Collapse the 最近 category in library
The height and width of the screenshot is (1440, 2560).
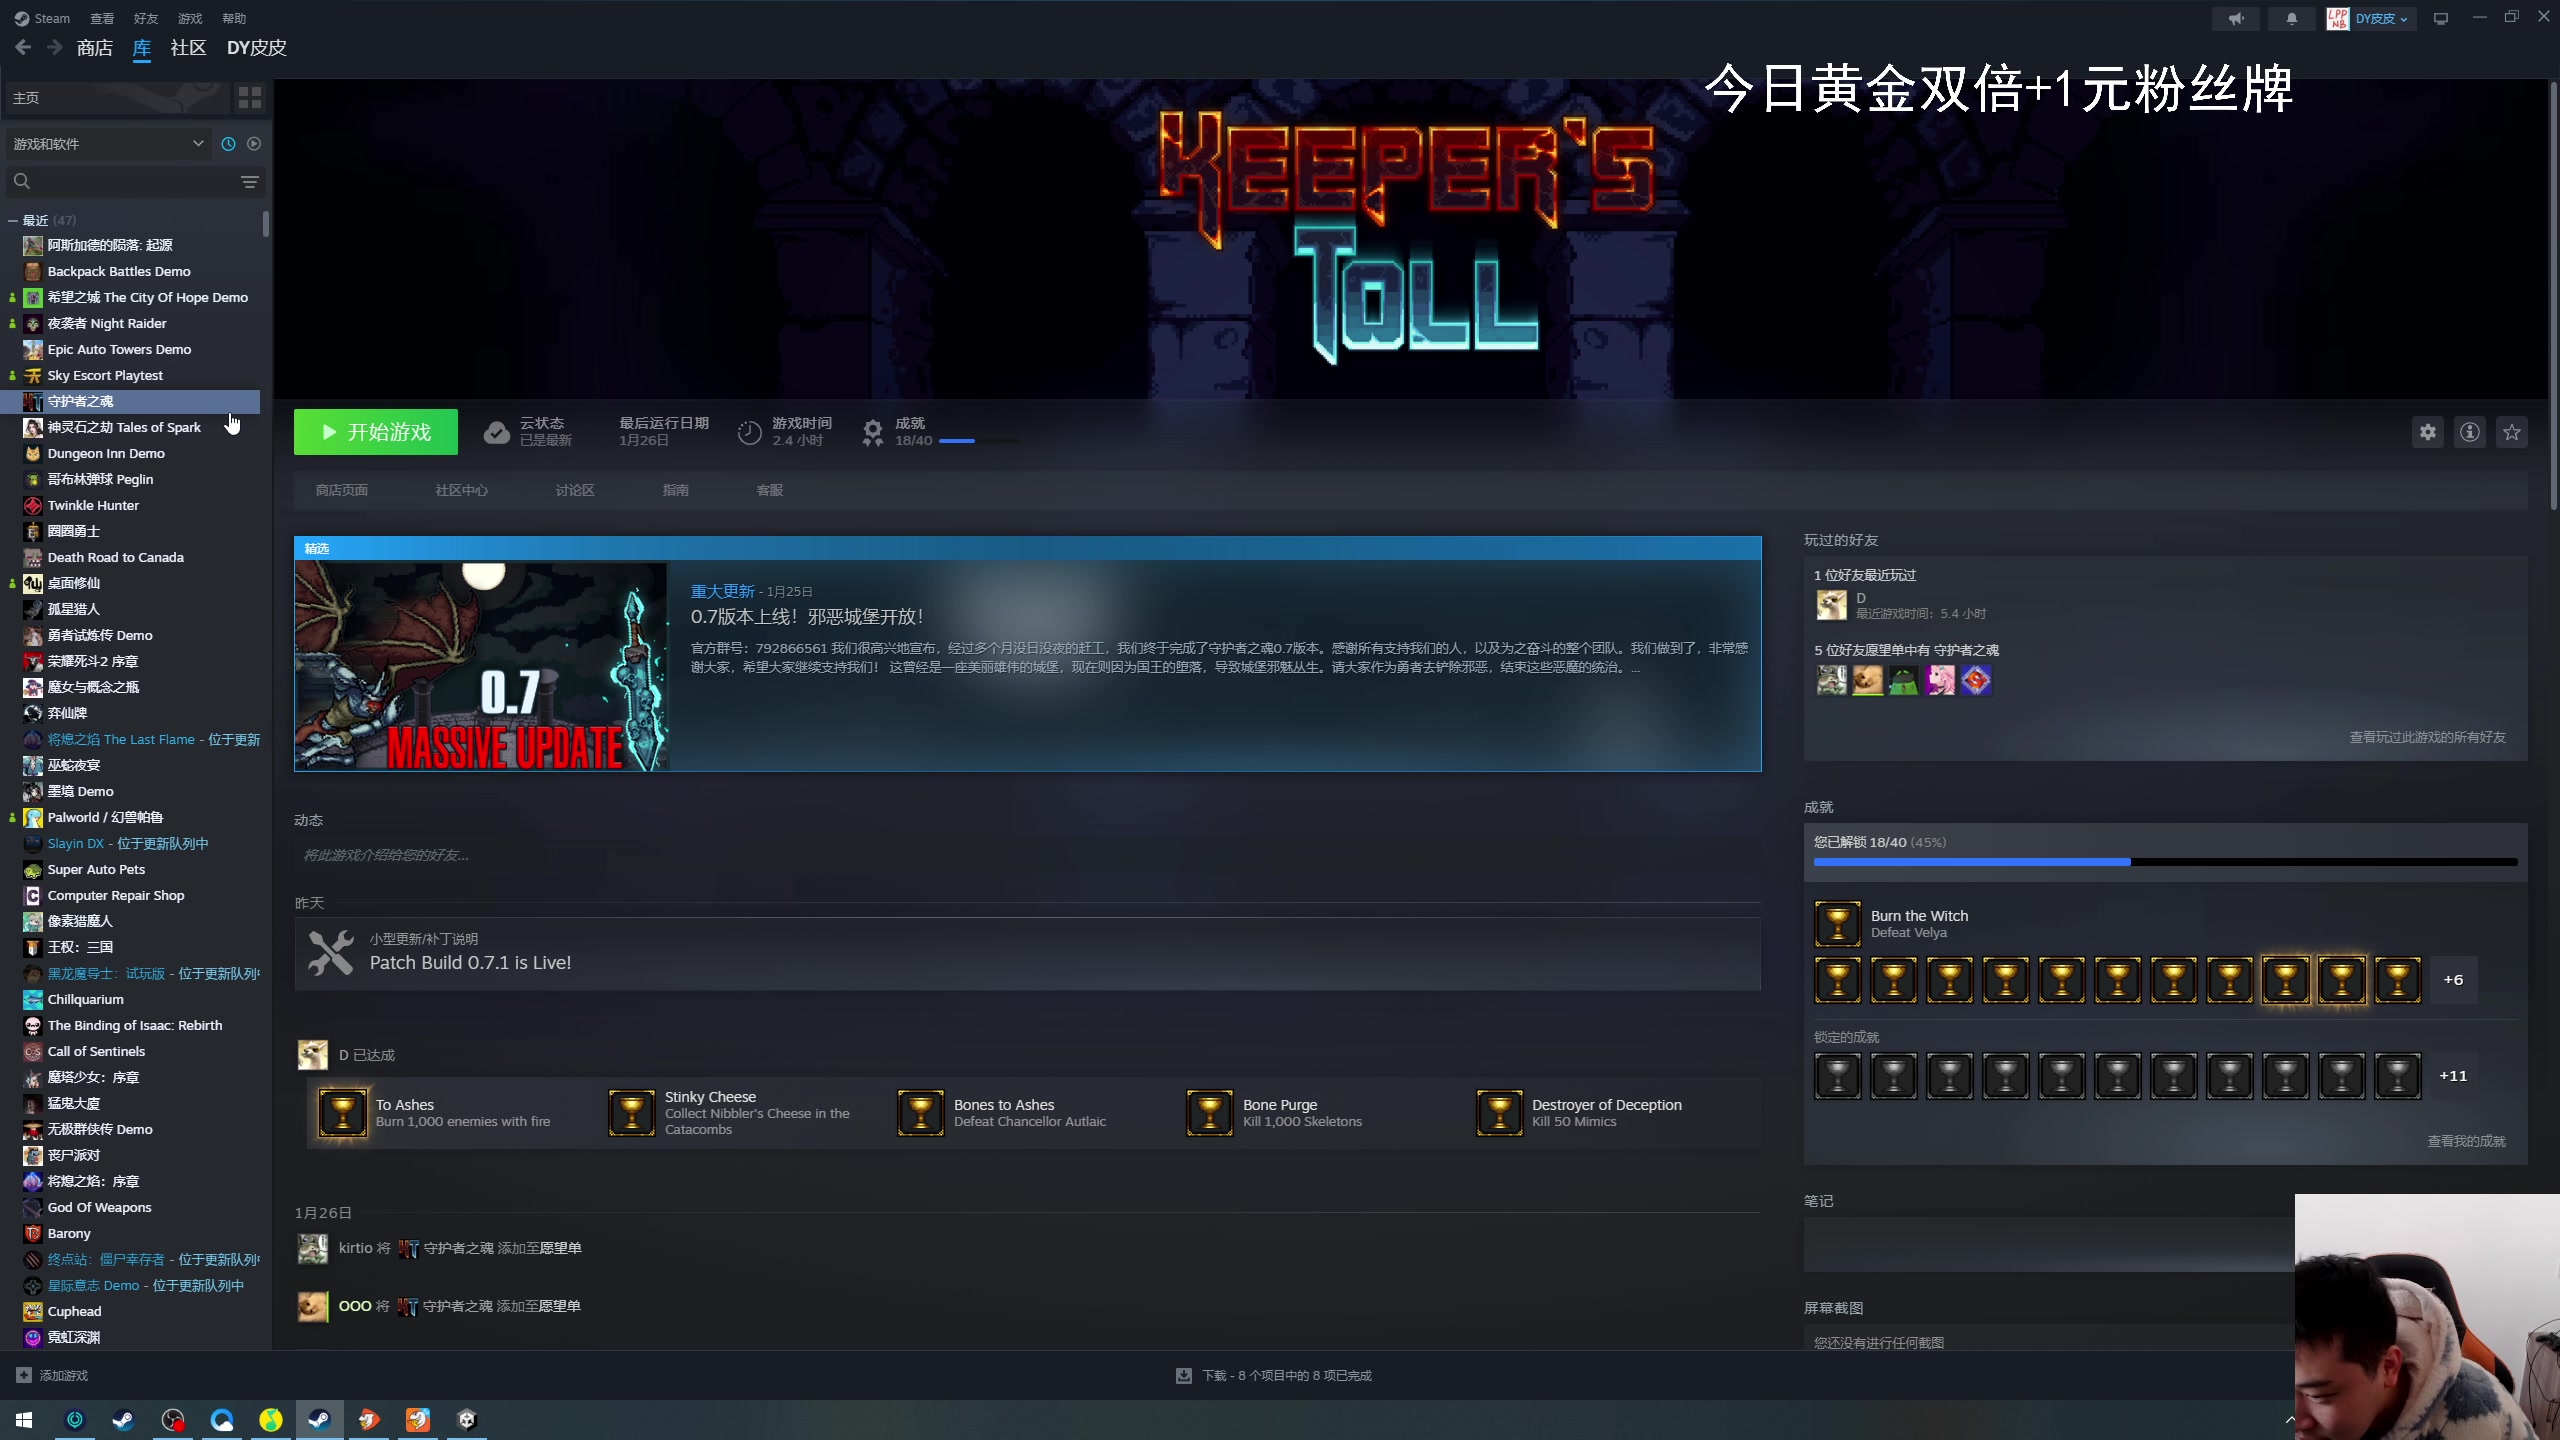[13, 220]
